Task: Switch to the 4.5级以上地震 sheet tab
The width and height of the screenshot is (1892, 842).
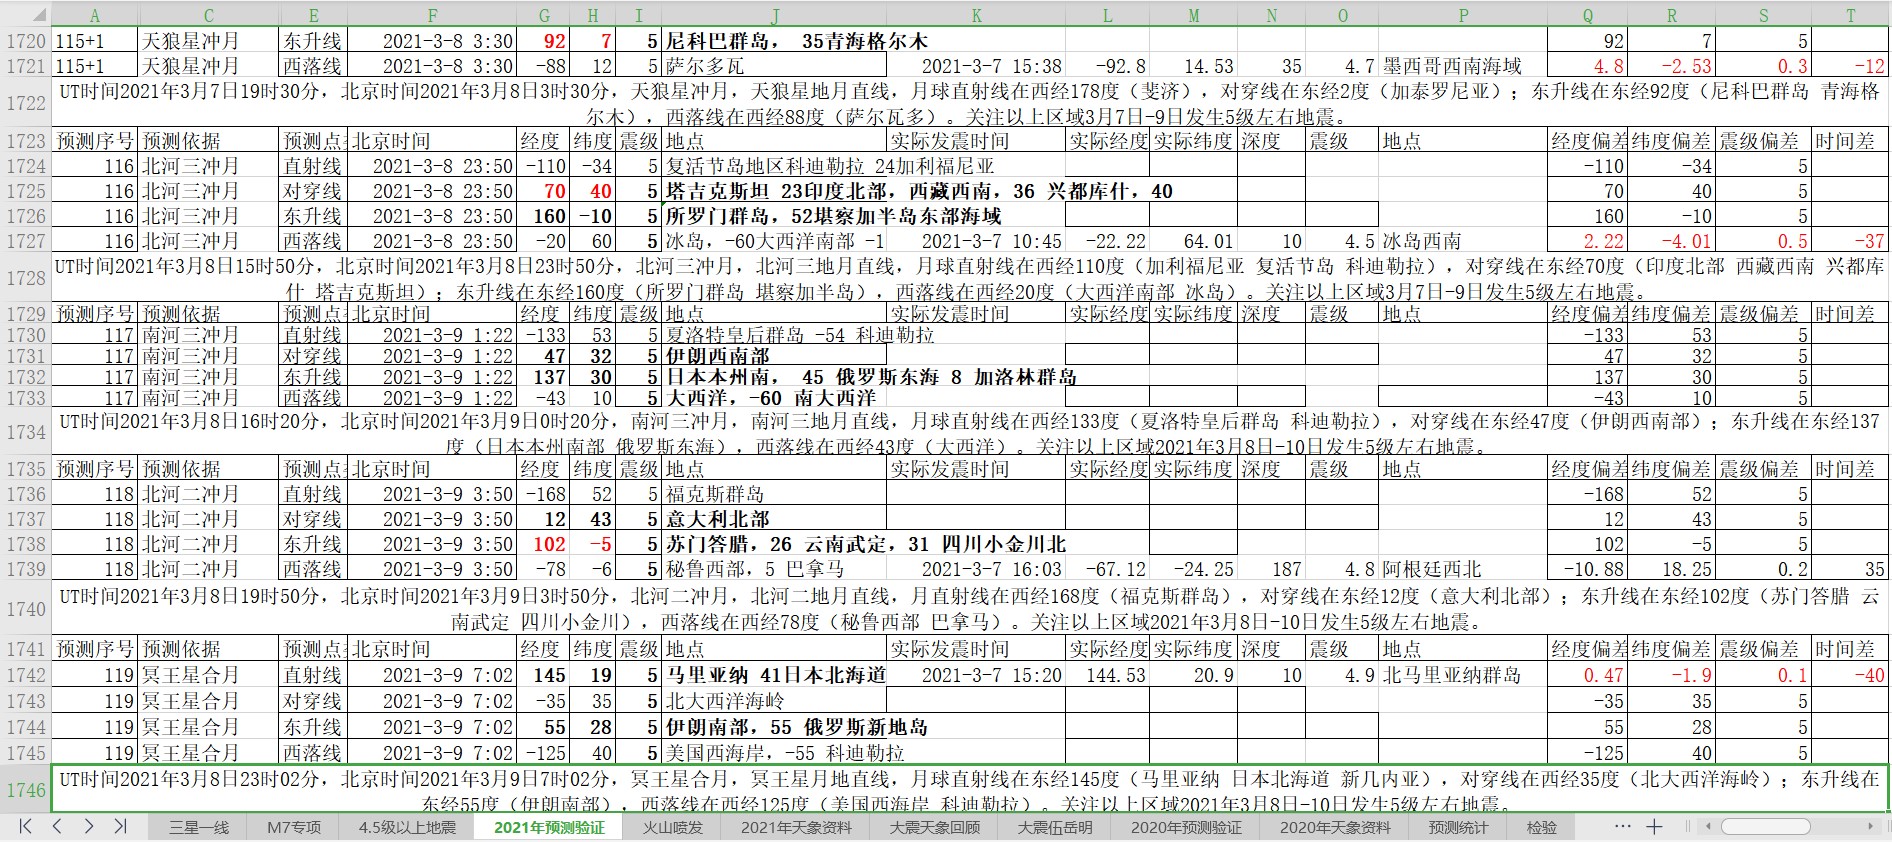Action: pyautogui.click(x=407, y=827)
